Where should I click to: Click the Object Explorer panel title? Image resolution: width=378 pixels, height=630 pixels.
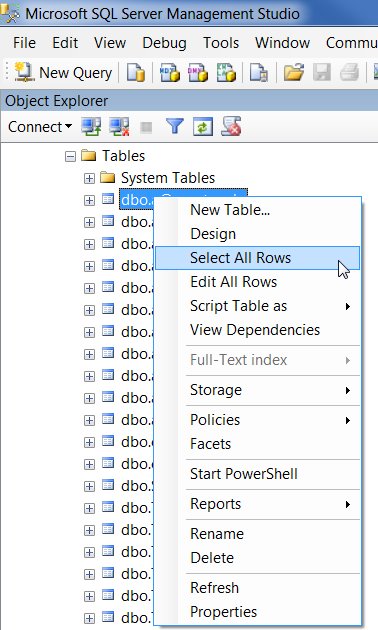[57, 101]
